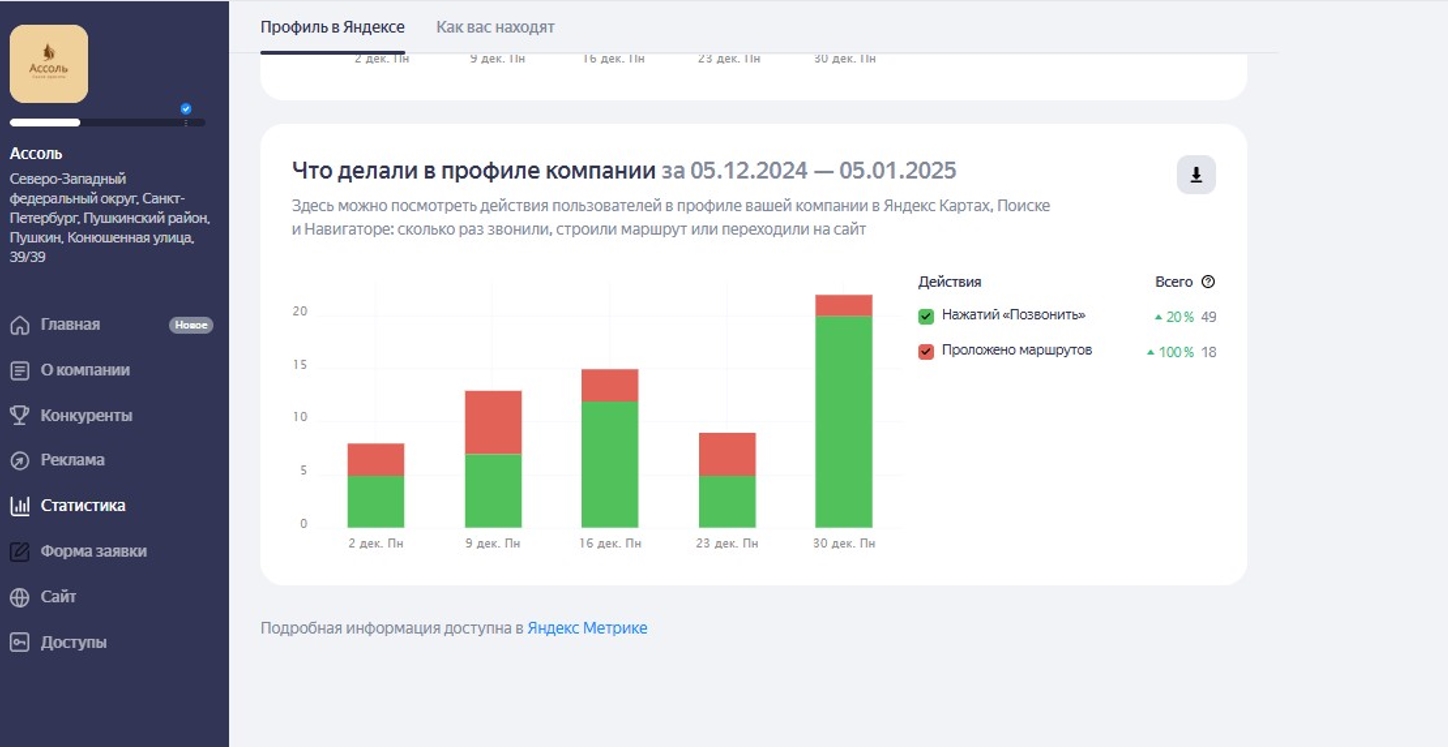Click the О компании document icon

coord(19,370)
